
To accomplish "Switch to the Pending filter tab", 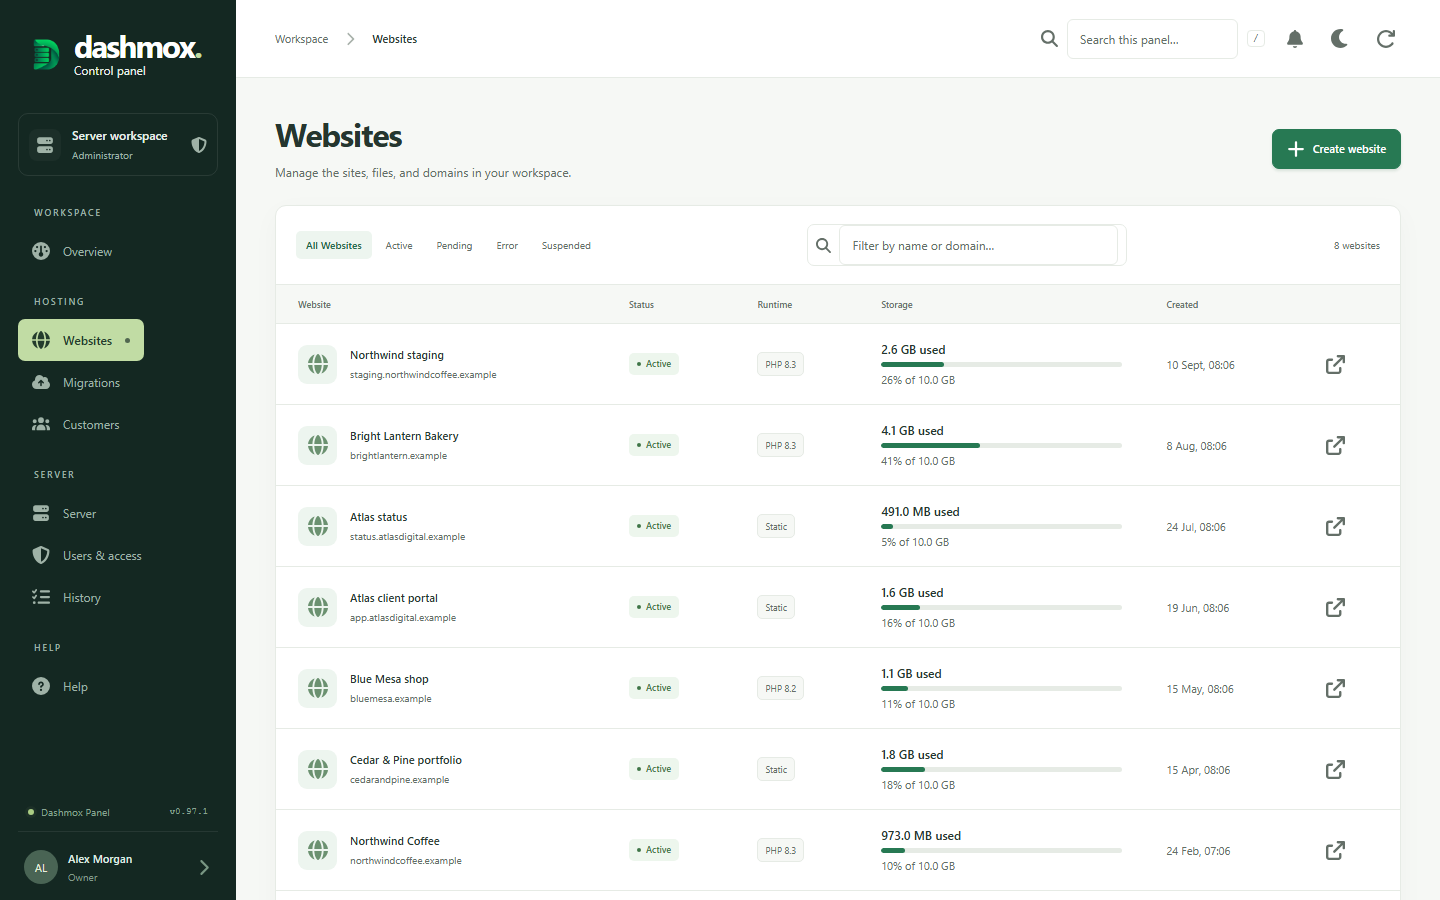I will point(454,245).
